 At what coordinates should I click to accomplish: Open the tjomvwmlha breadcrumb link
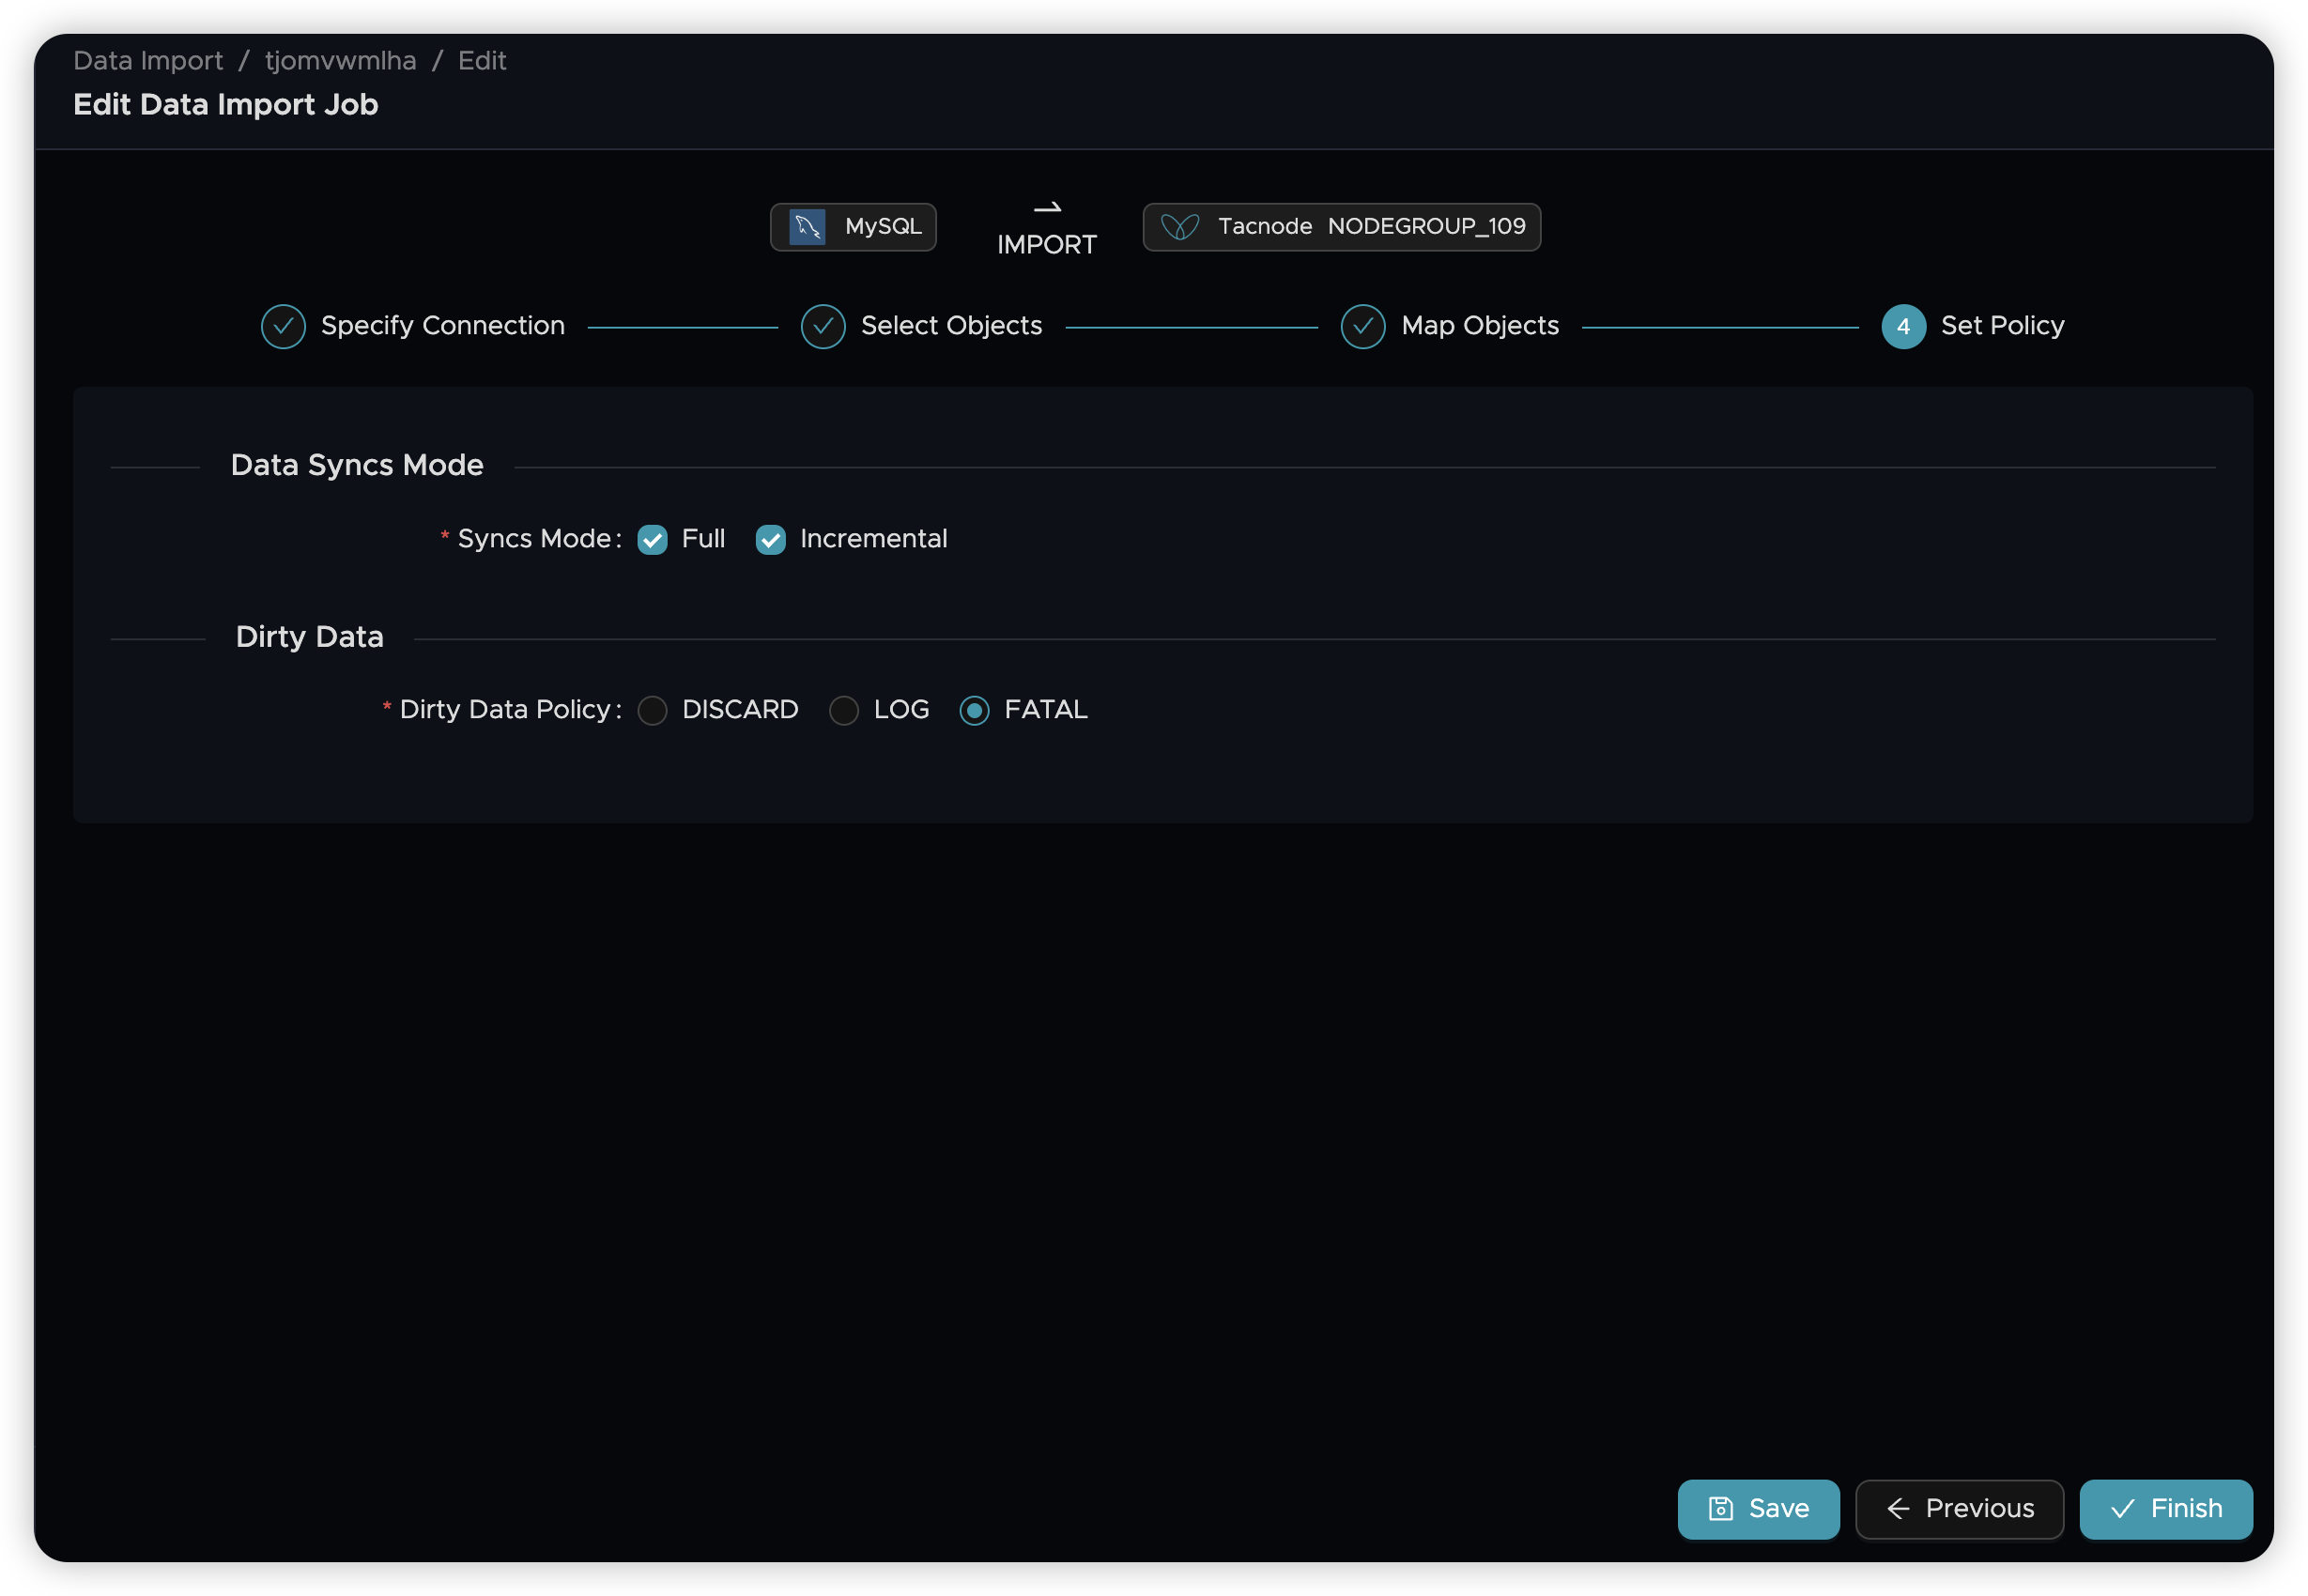[x=340, y=61]
